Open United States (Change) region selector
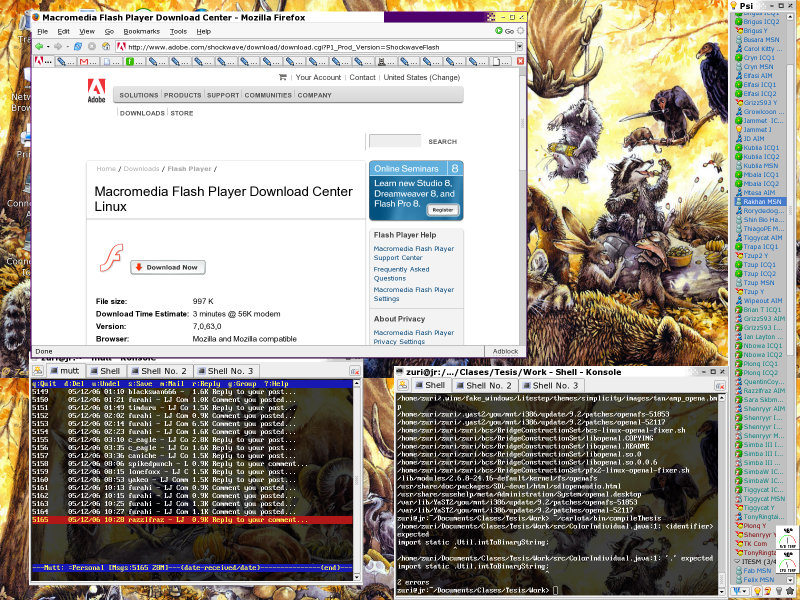This screenshot has height=600, width=800. point(422,77)
